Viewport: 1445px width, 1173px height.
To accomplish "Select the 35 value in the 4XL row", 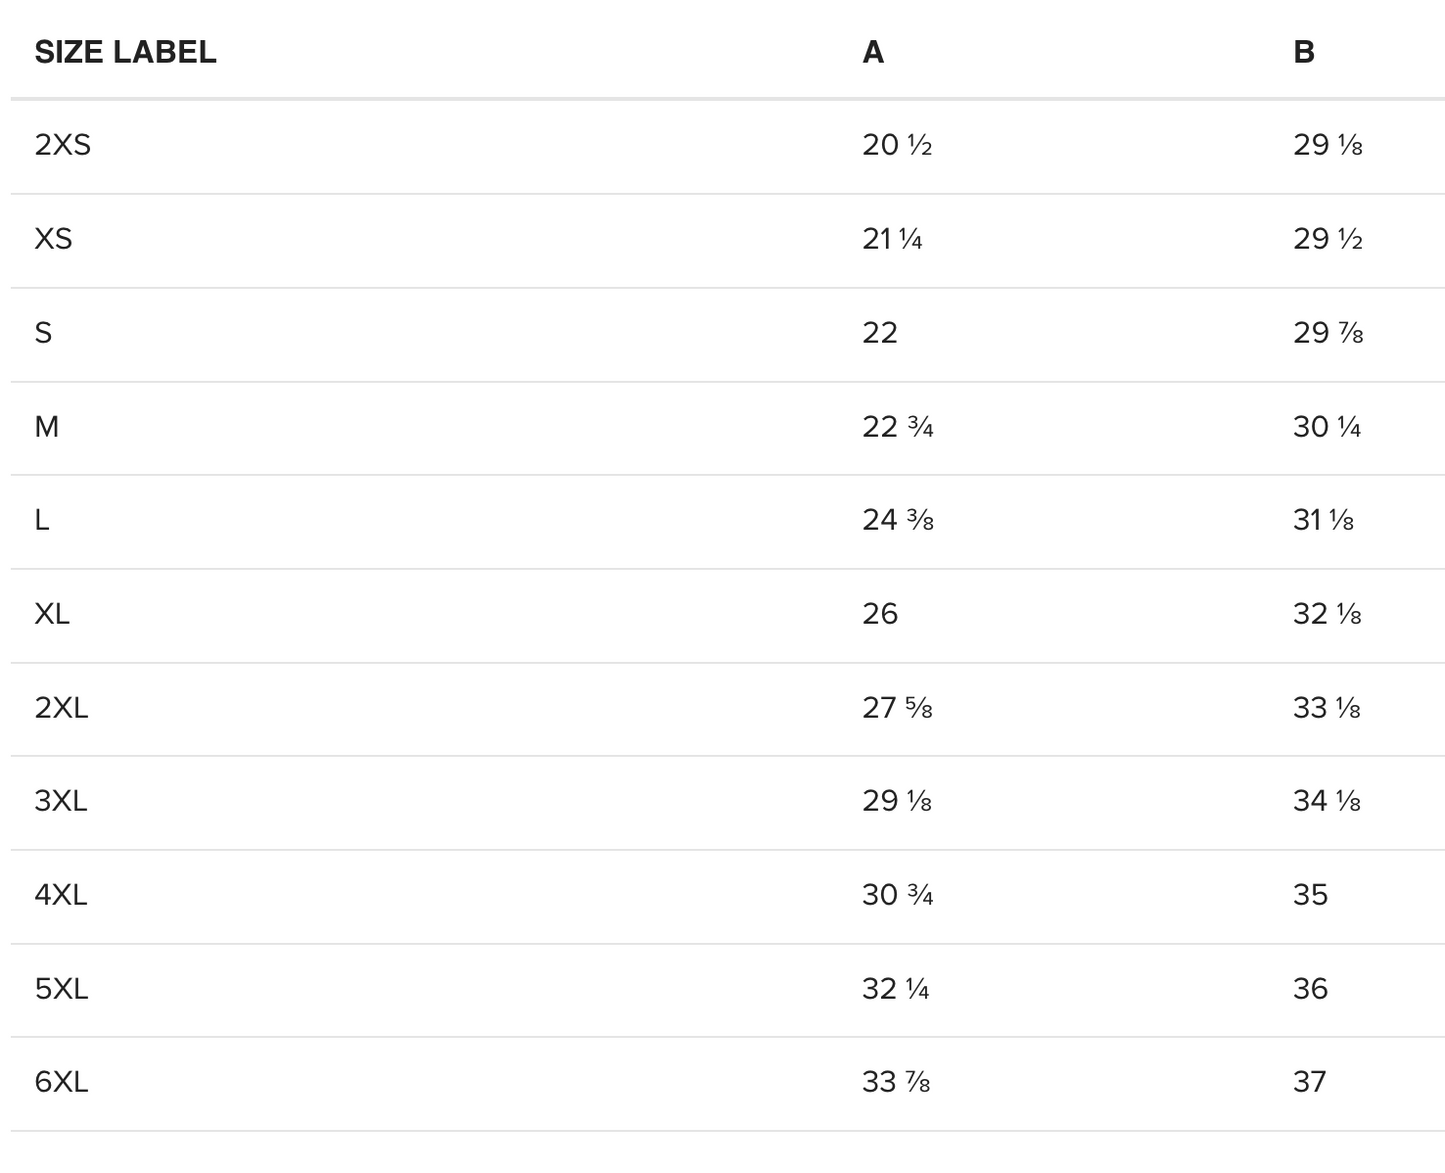I will (x=1310, y=895).
